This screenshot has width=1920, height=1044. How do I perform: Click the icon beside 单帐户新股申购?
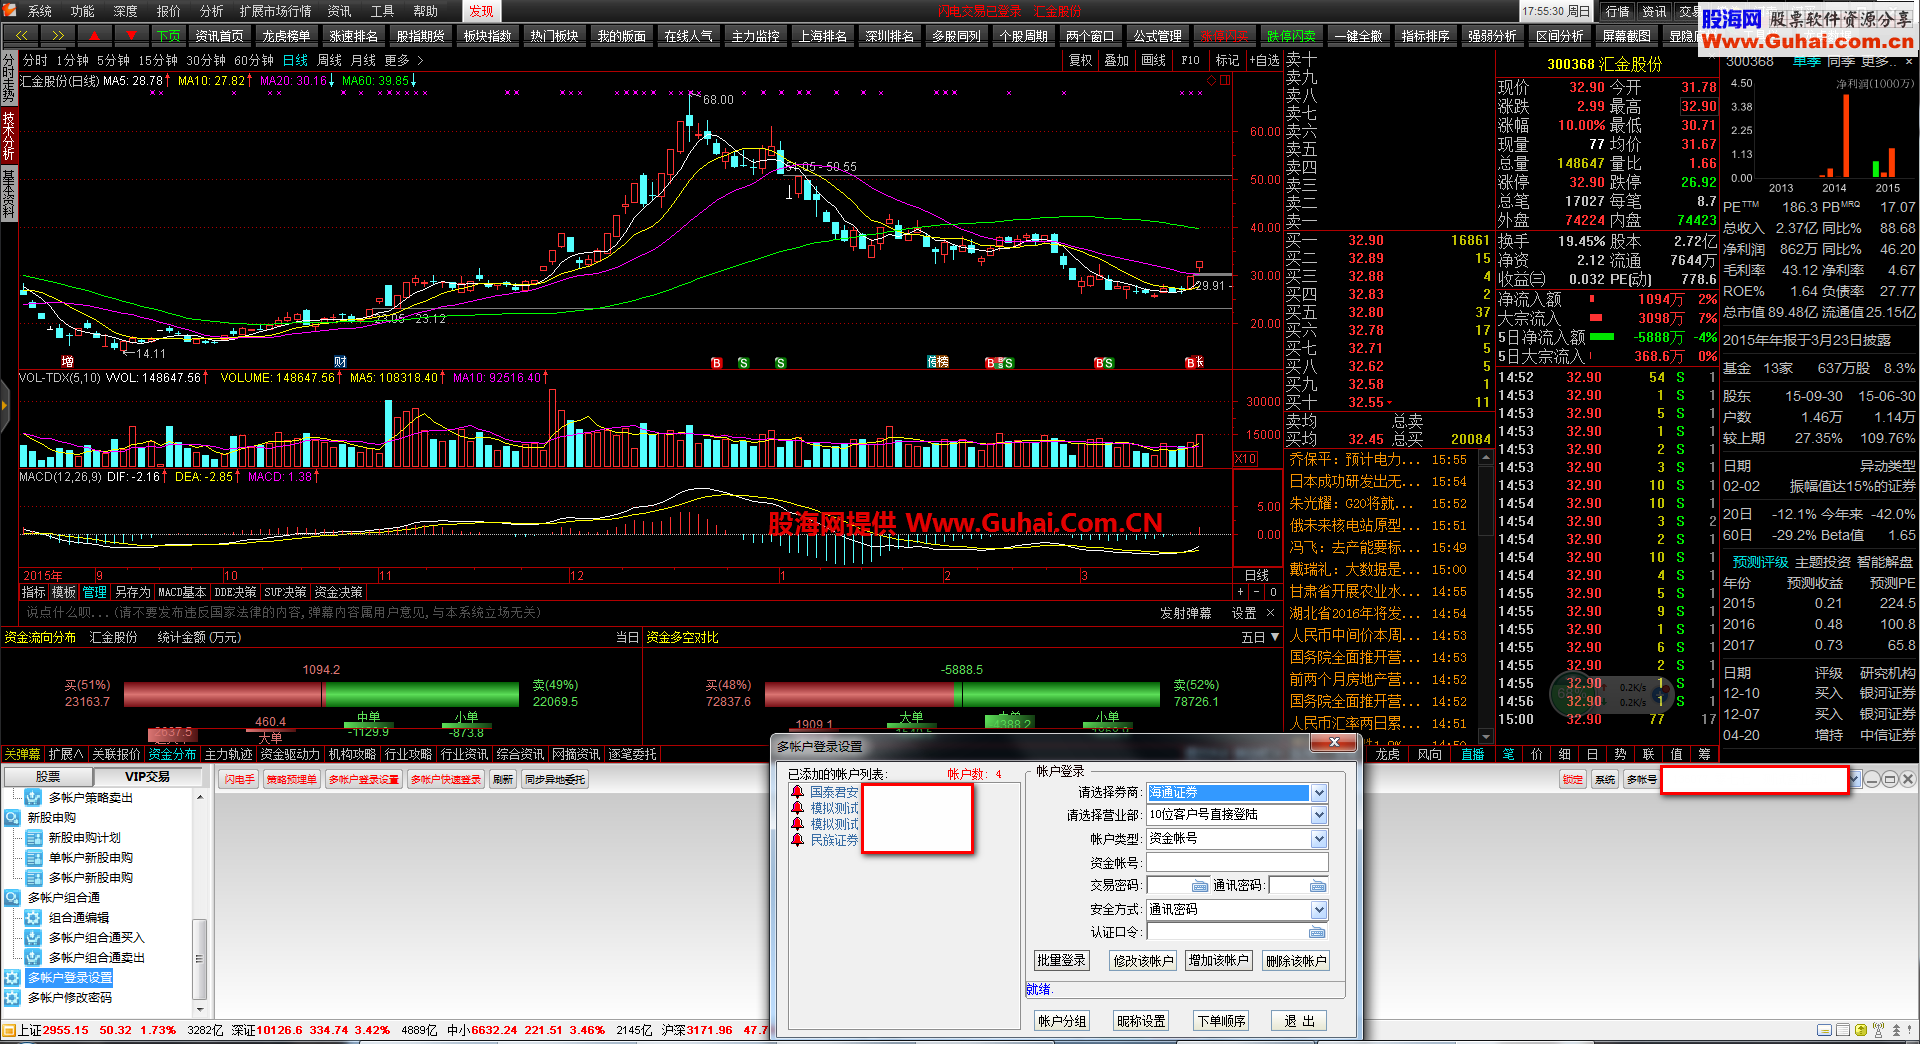[x=33, y=858]
